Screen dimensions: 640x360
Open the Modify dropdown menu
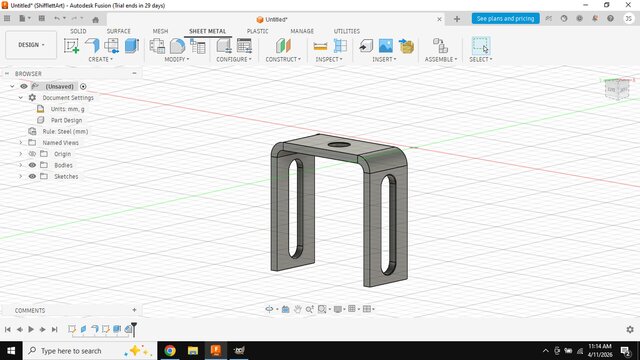(x=177, y=59)
